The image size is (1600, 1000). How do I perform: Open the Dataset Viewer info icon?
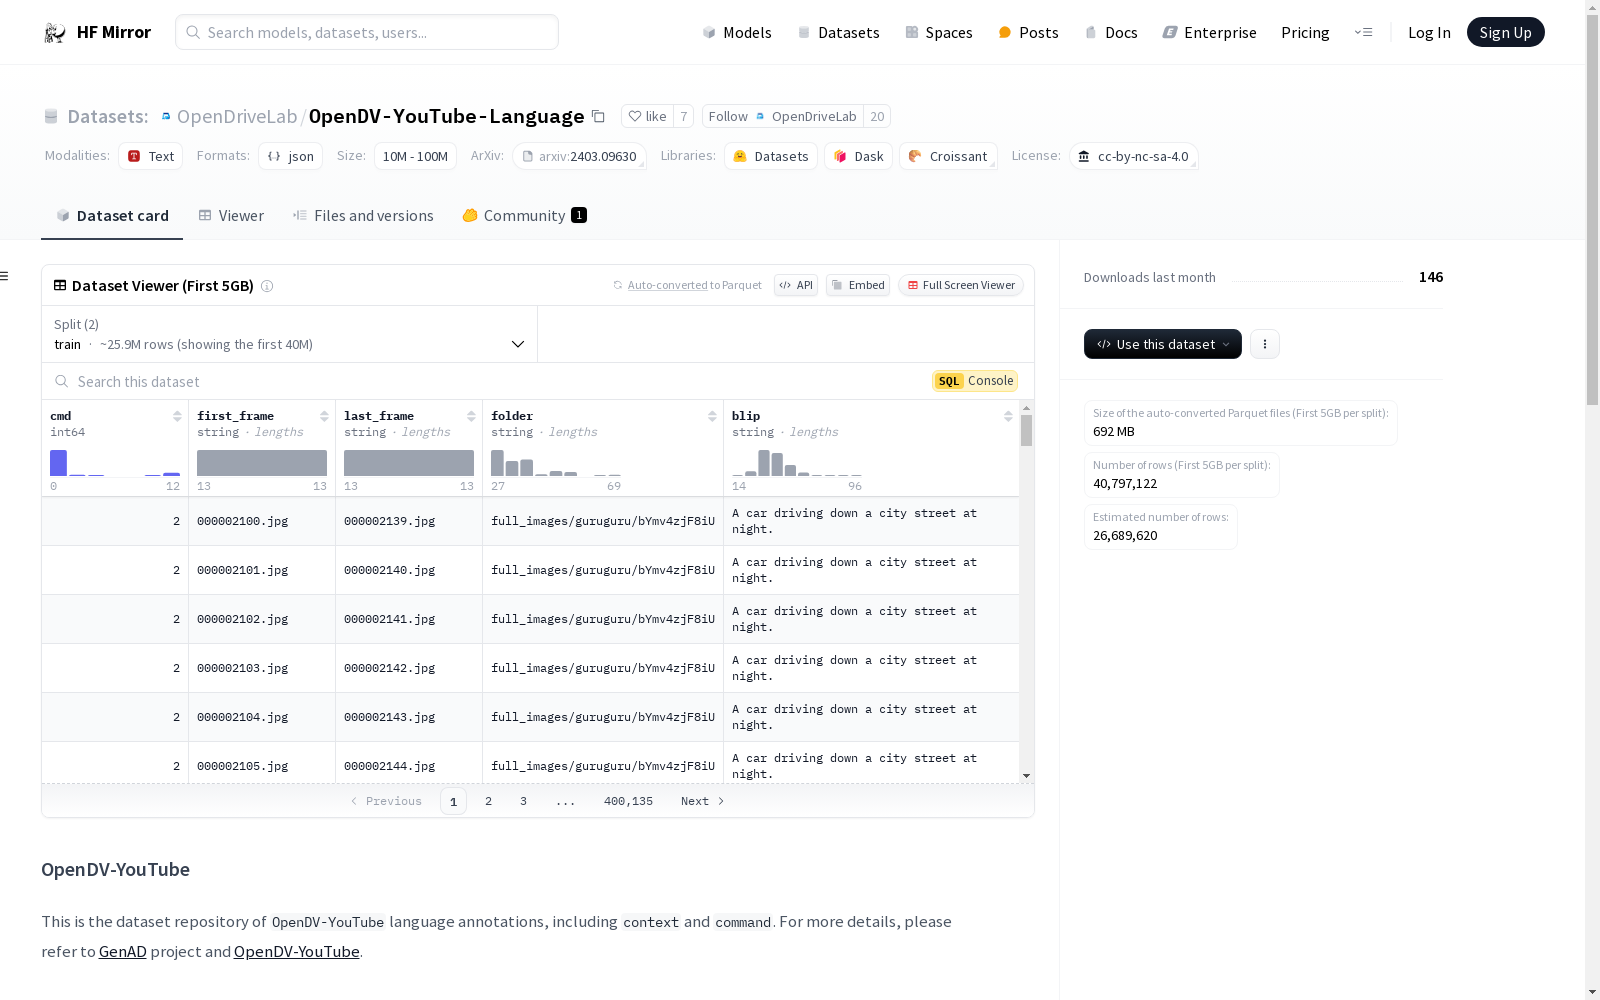[267, 286]
